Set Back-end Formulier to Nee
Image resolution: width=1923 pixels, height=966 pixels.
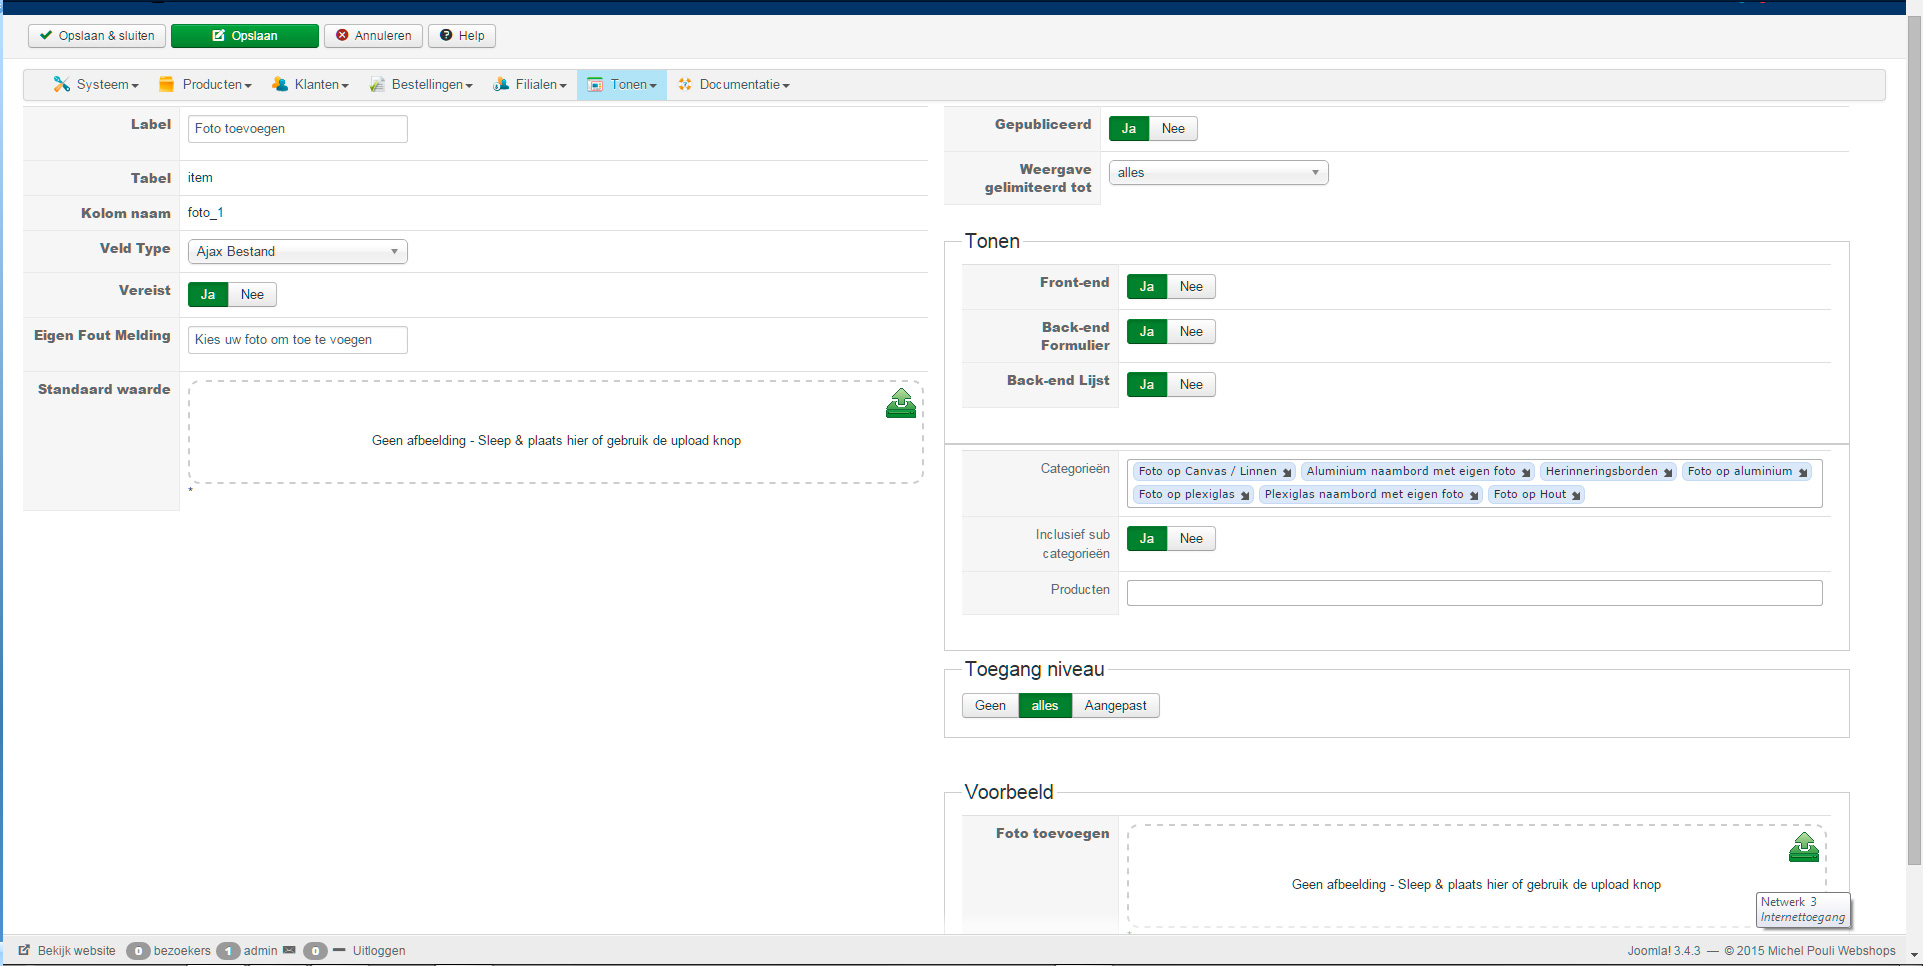coord(1191,331)
